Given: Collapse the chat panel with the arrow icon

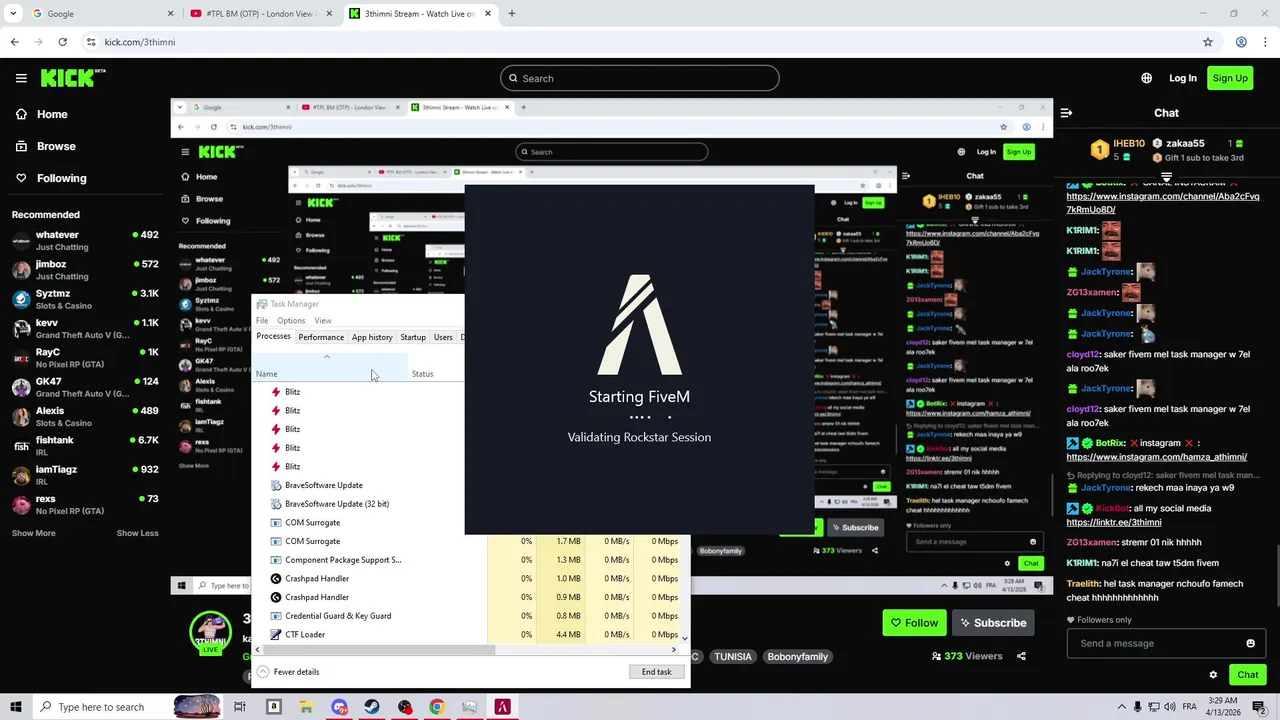Looking at the screenshot, I should (1066, 113).
